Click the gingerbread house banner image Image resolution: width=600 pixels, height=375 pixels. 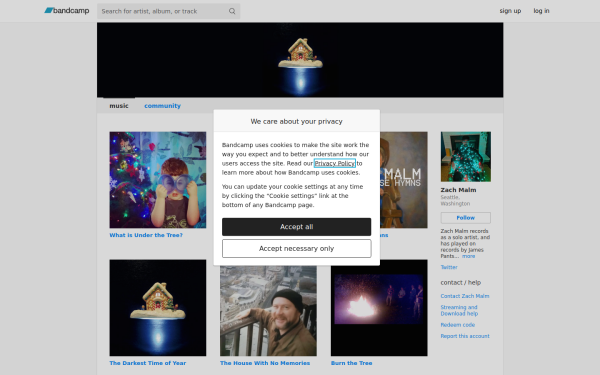(300, 60)
